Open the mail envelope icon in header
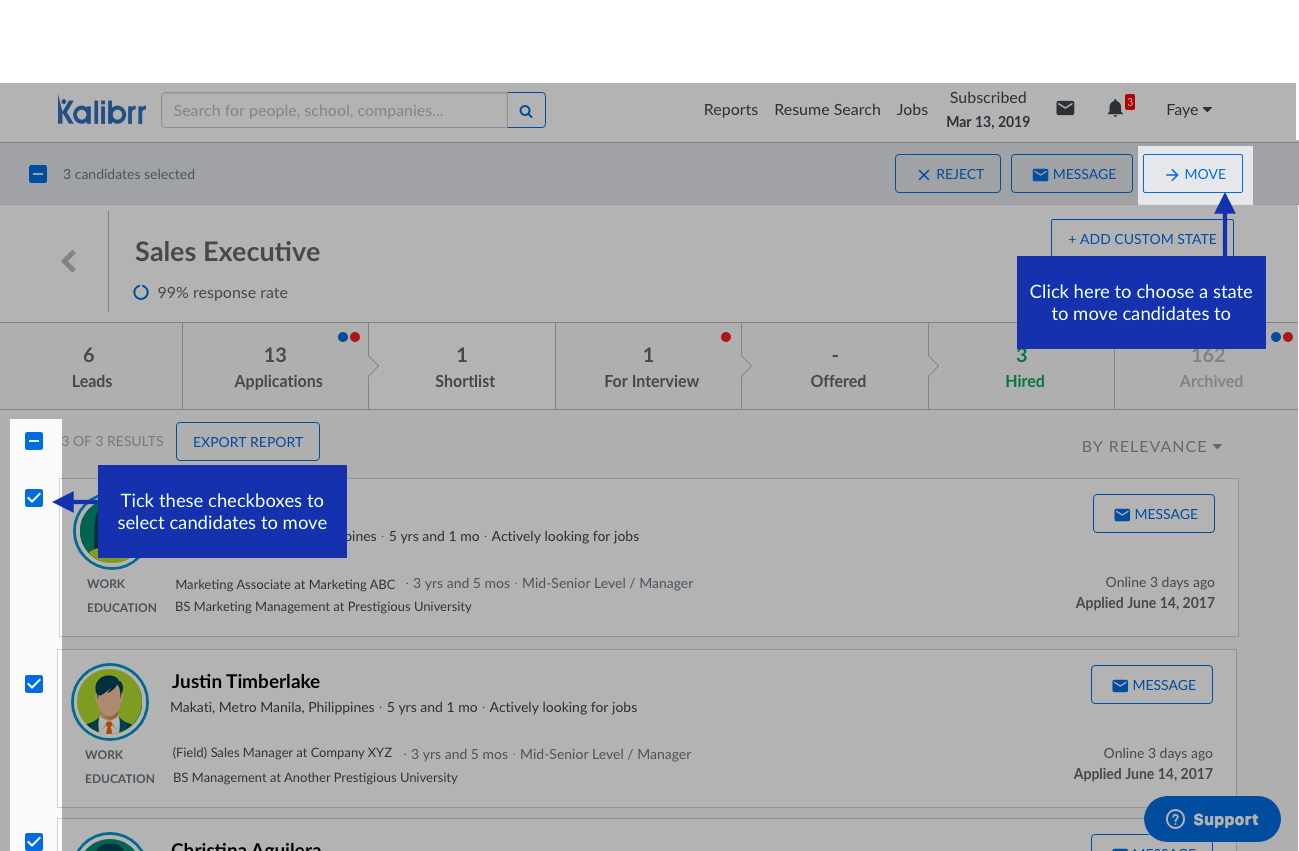 [1065, 108]
